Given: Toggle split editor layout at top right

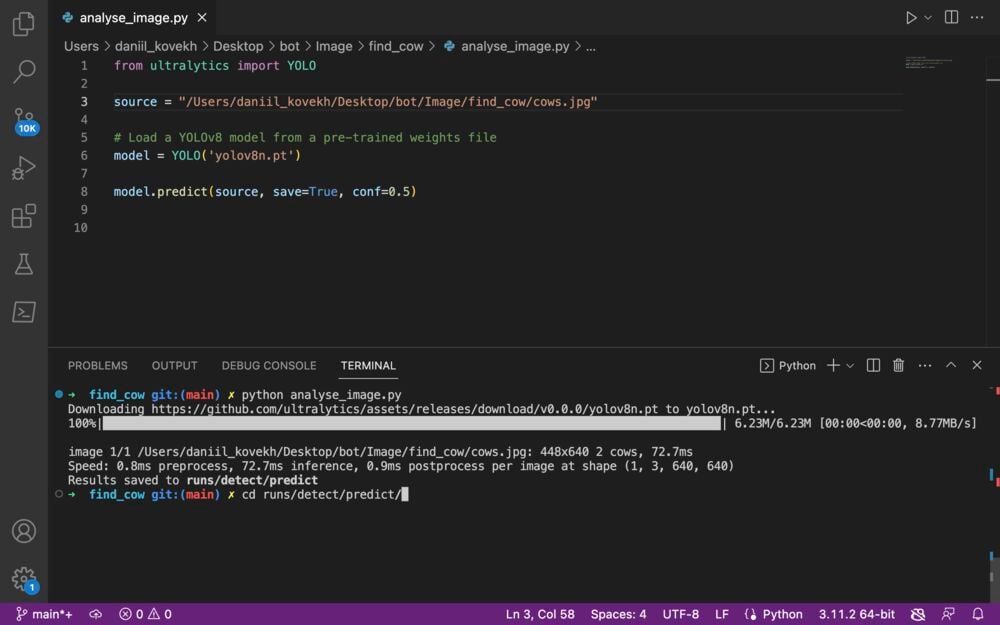Looking at the screenshot, I should click(x=951, y=18).
